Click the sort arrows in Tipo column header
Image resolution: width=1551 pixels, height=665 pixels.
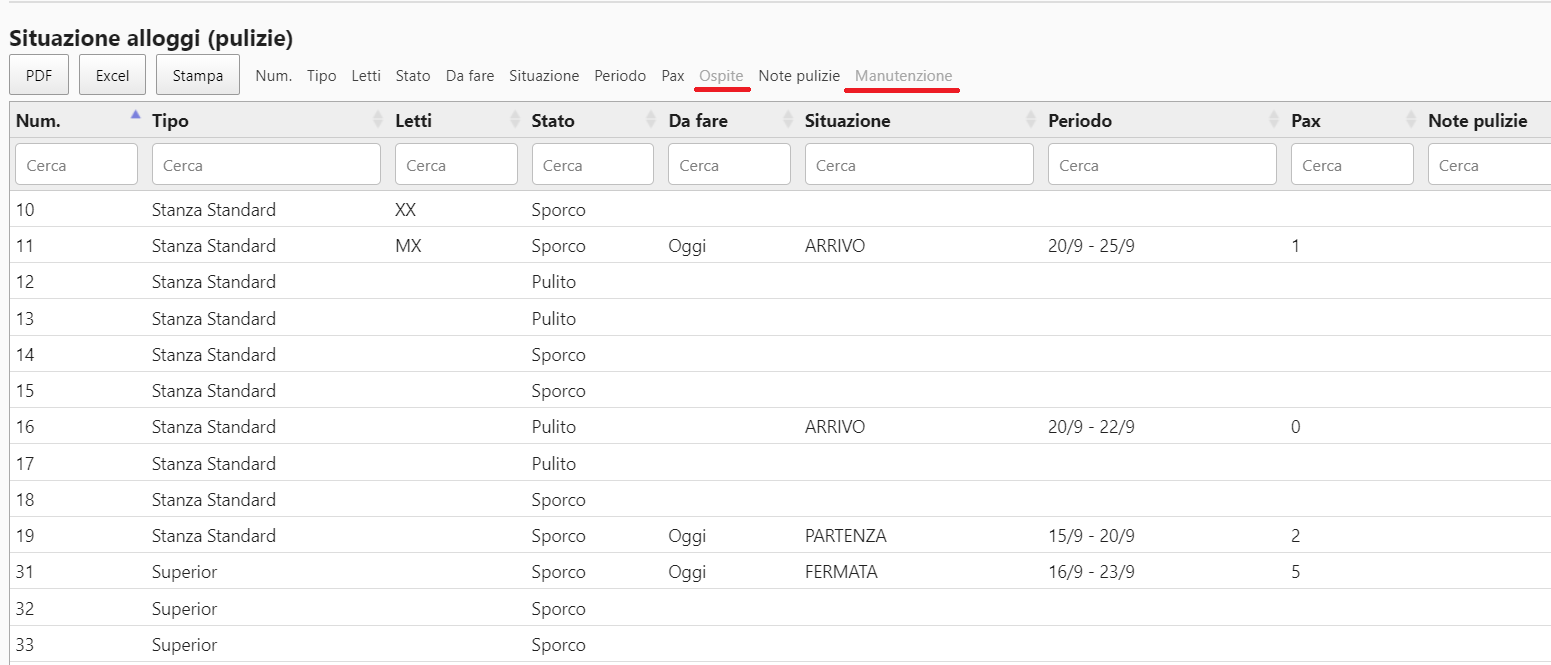(378, 120)
